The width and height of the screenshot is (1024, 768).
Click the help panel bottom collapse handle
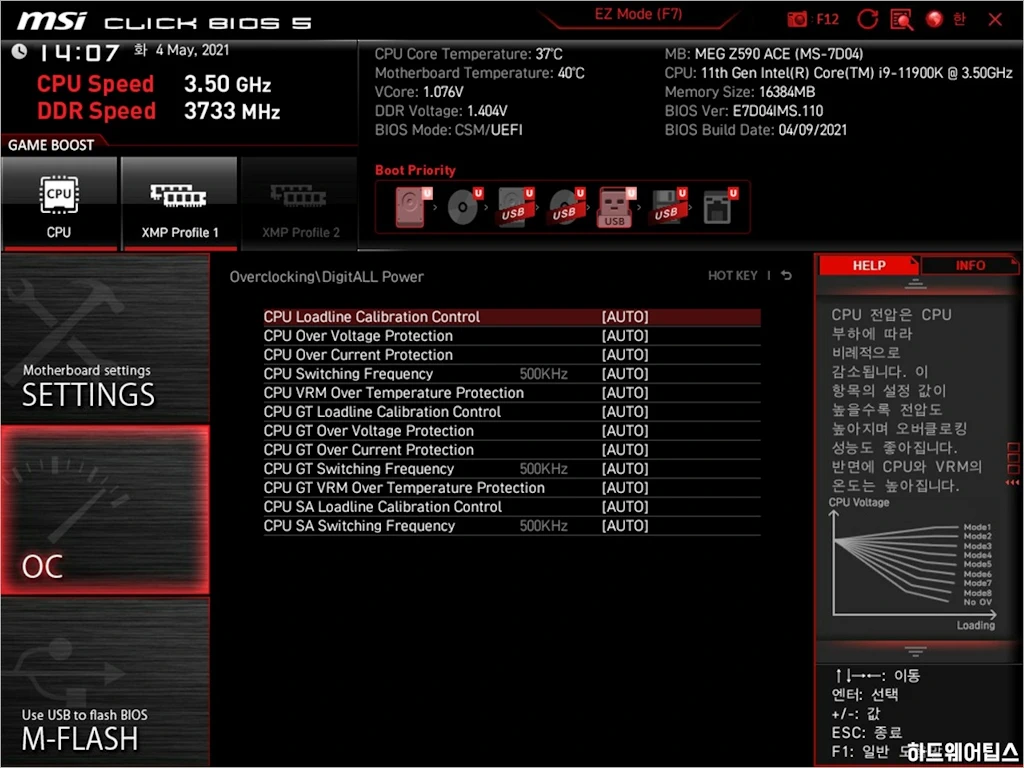click(915, 651)
